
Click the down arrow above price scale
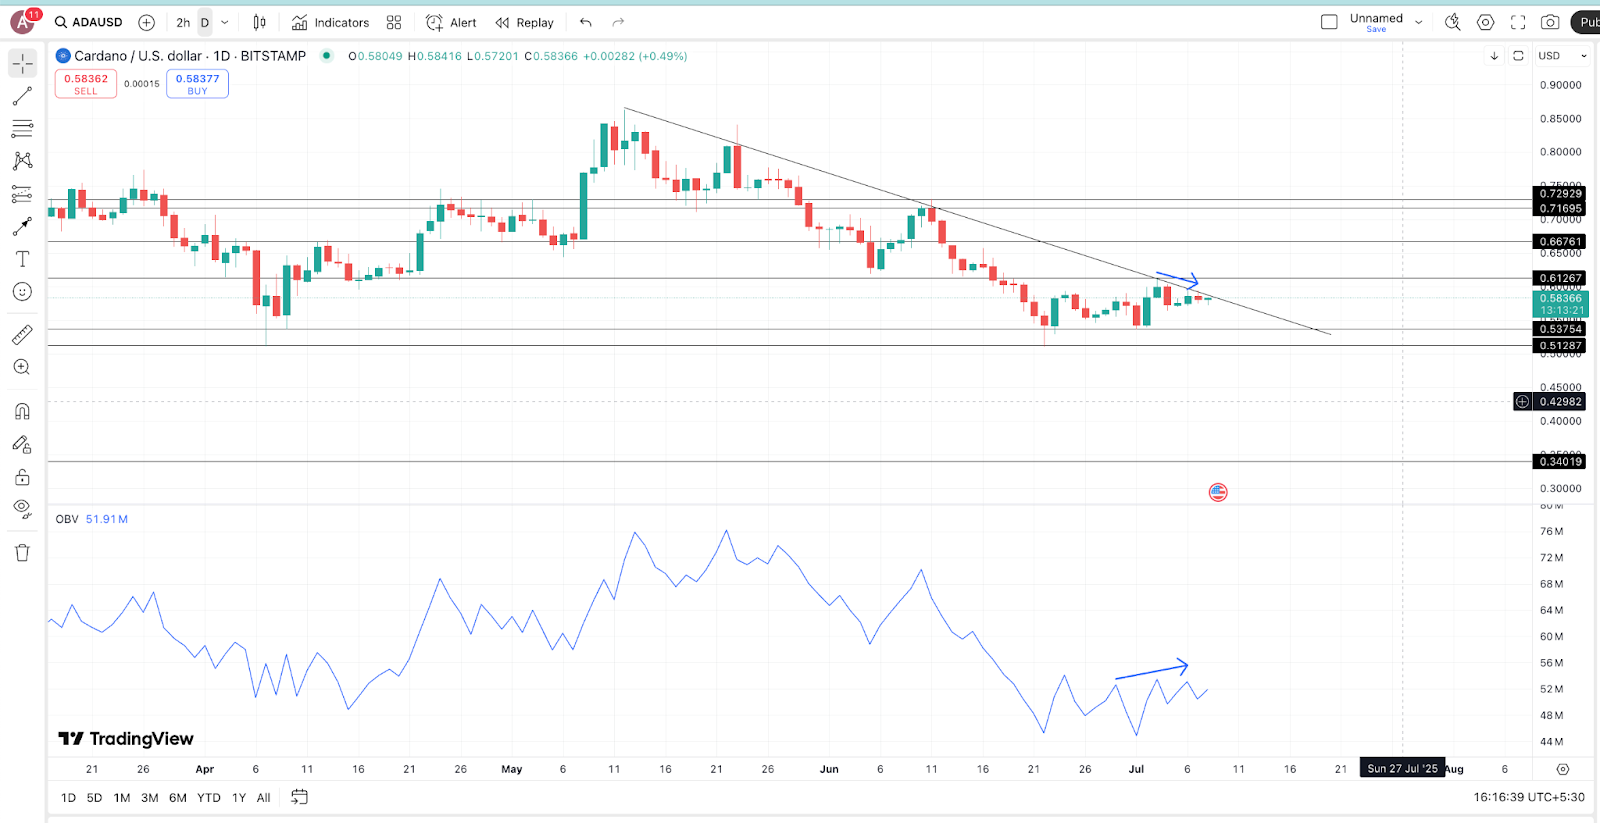(x=1494, y=56)
